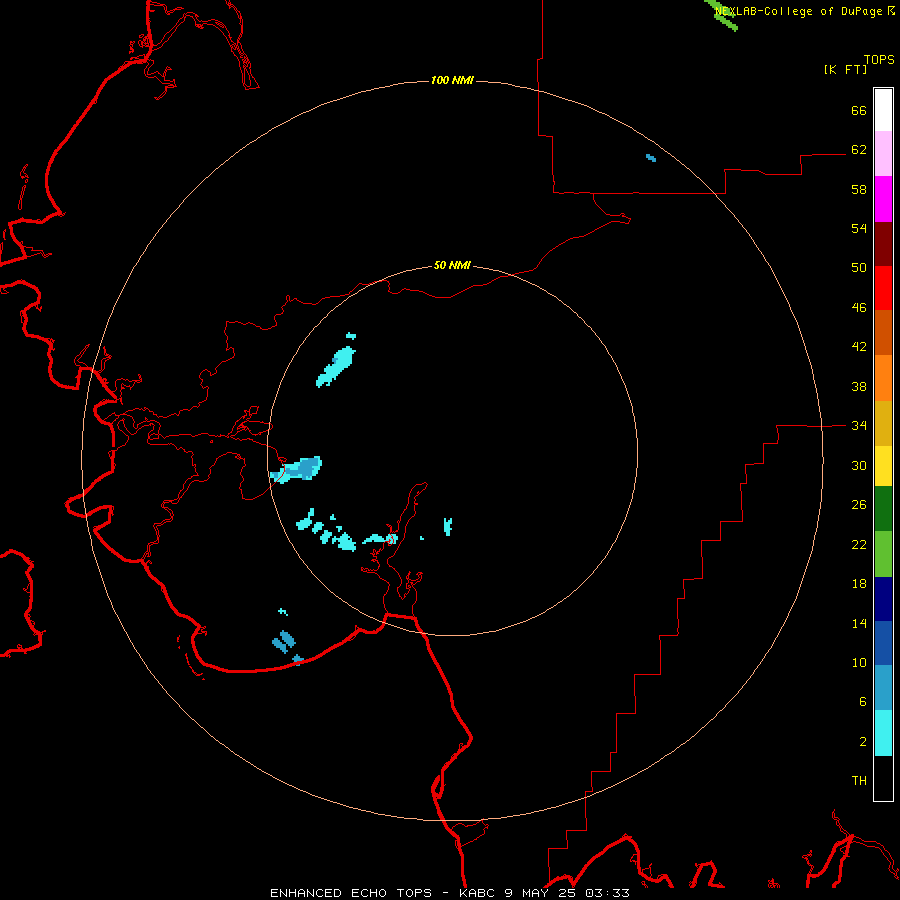The width and height of the screenshot is (900, 900).
Task: Click the '22' legend value
Action: click(859, 544)
